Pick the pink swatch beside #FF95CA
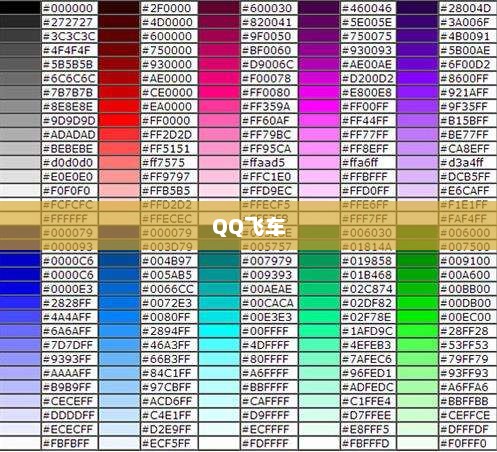The width and height of the screenshot is (497, 452). tap(219, 149)
